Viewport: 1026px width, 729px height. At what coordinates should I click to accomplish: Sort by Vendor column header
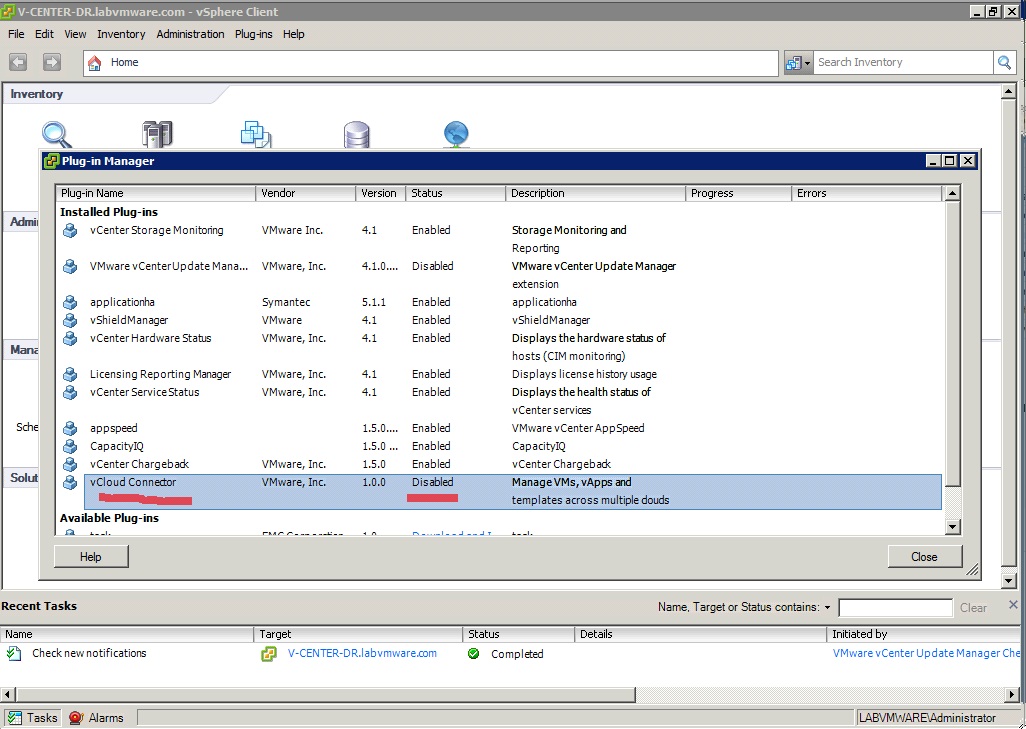click(306, 193)
